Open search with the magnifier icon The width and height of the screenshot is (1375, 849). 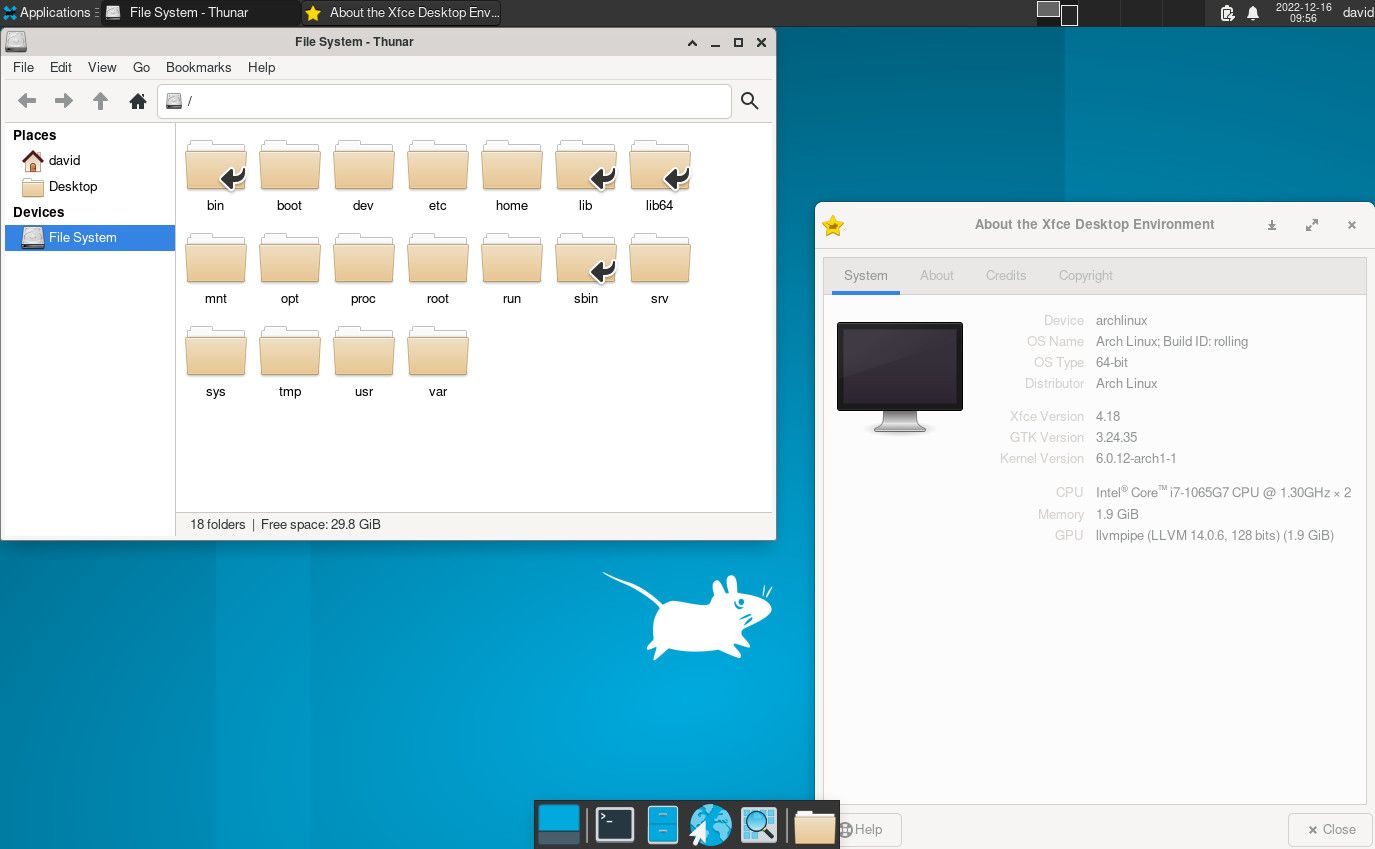point(750,101)
